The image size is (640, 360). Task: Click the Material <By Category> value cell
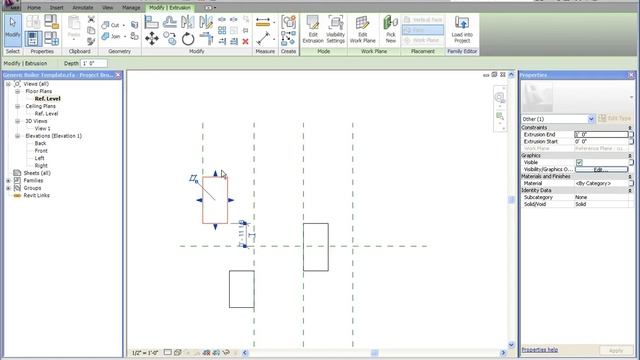601,183
